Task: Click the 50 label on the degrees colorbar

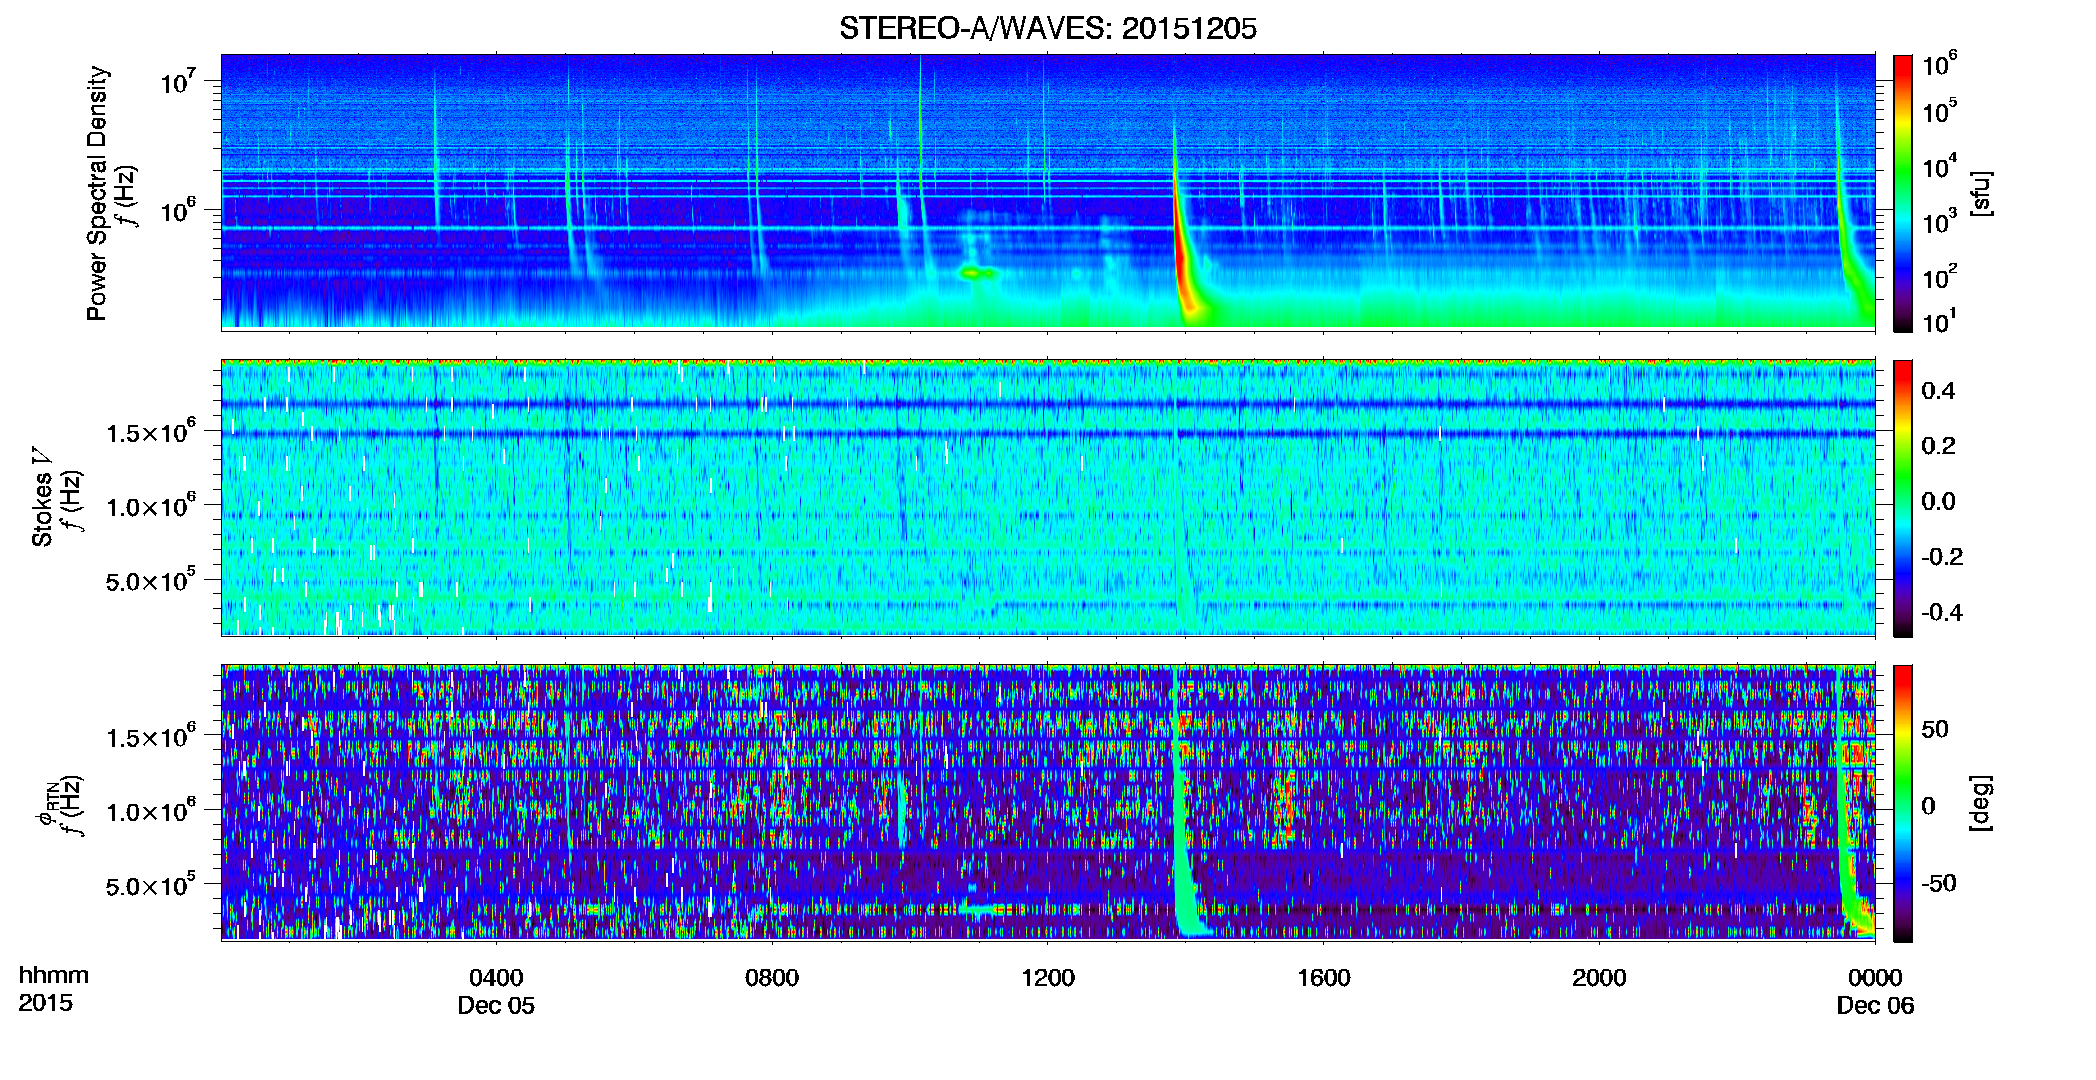Action: pos(1935,729)
